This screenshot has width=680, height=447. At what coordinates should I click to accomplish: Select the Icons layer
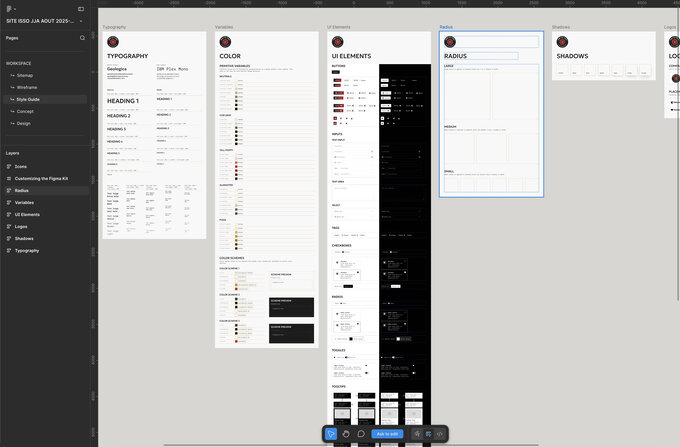20,166
